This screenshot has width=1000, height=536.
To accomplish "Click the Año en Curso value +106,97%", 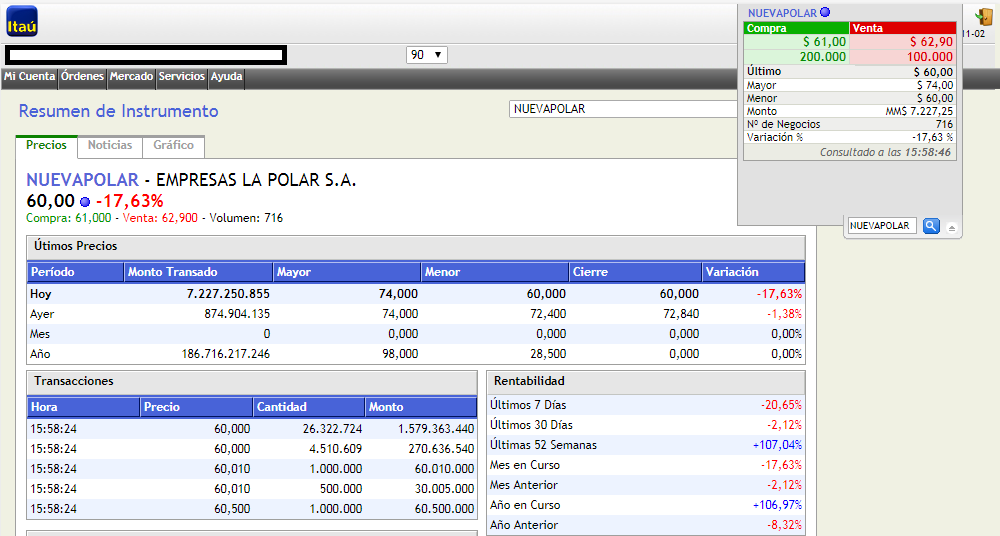I will click(x=777, y=505).
